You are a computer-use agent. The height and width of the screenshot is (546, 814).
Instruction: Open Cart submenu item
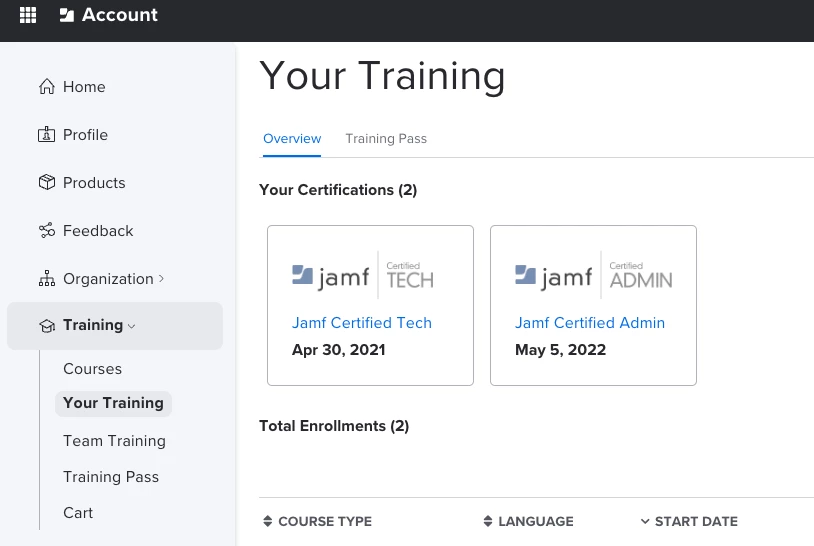tap(78, 513)
